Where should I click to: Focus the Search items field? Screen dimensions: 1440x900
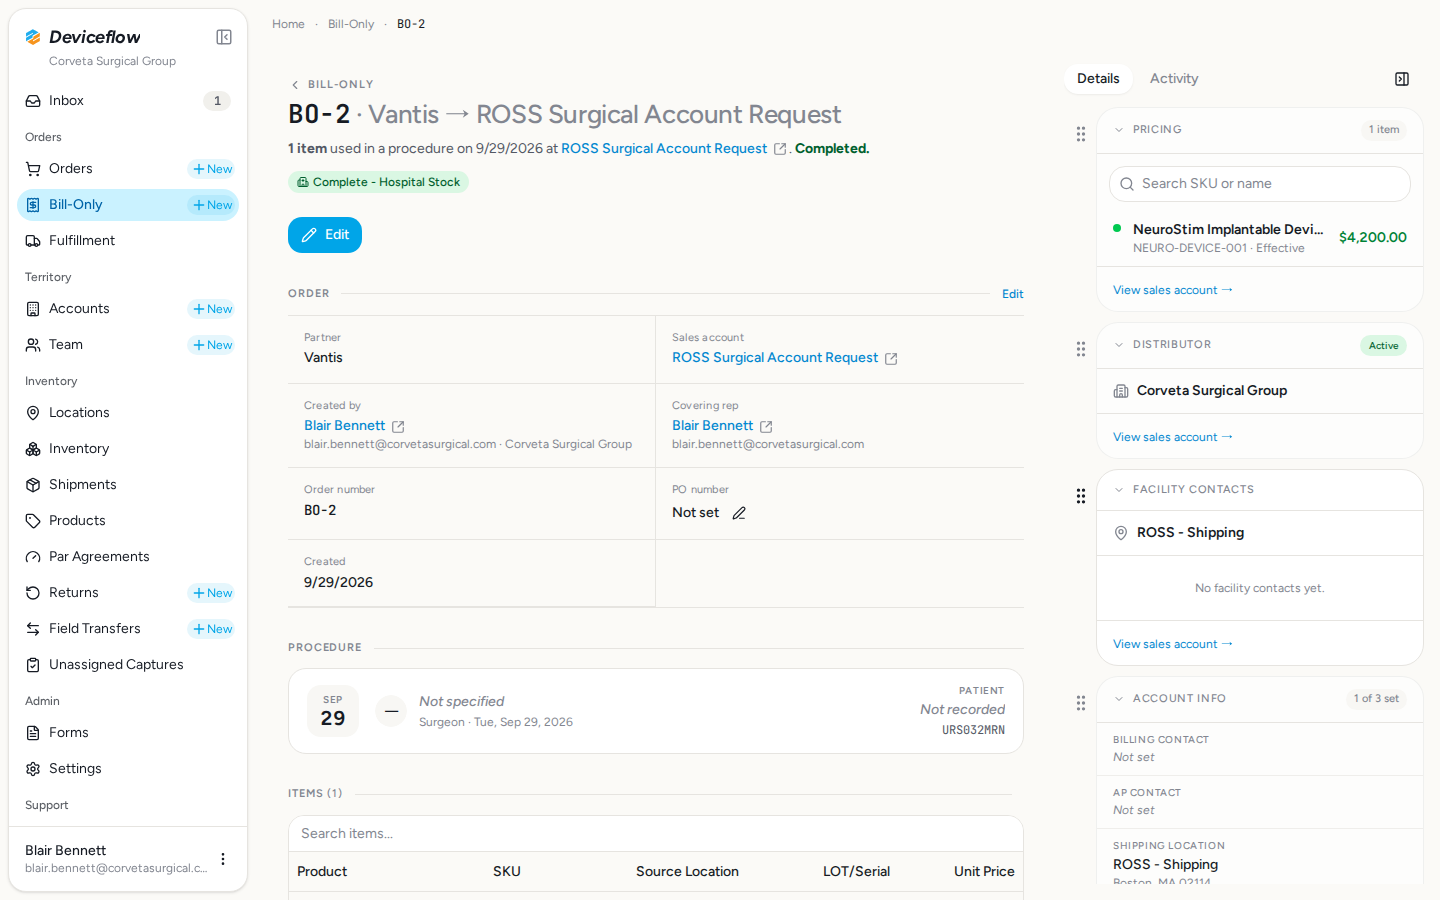[x=656, y=834]
